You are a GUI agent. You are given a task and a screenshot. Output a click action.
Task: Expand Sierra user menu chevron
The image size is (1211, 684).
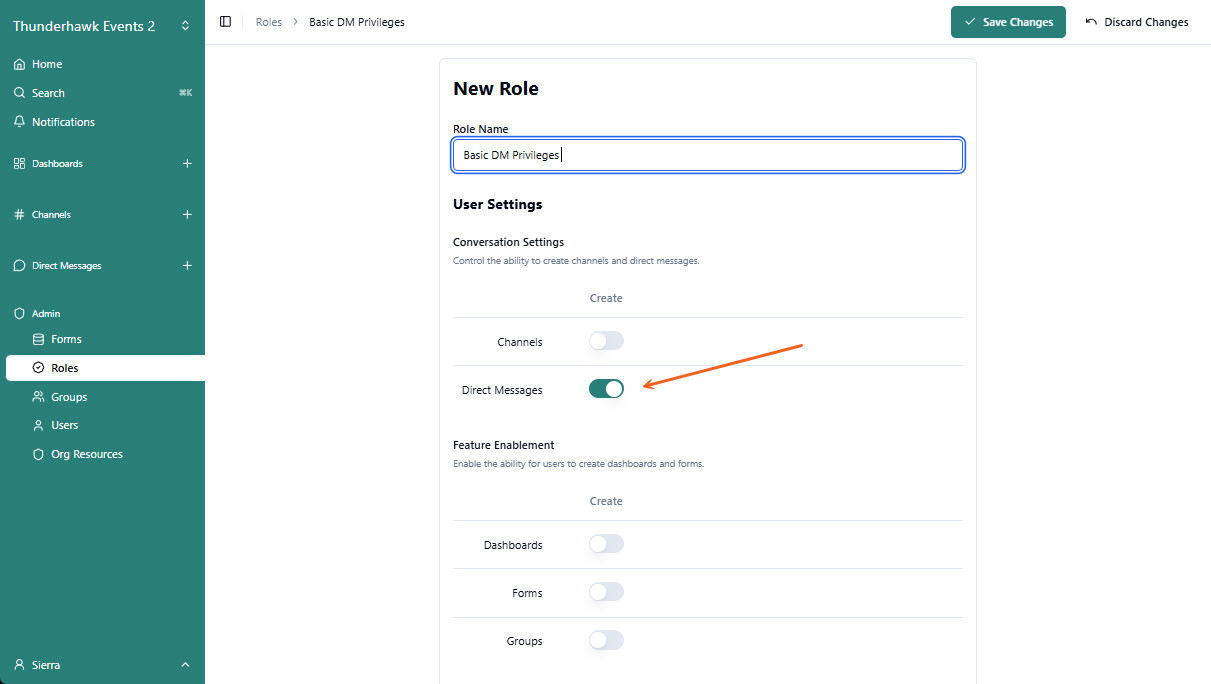click(185, 665)
